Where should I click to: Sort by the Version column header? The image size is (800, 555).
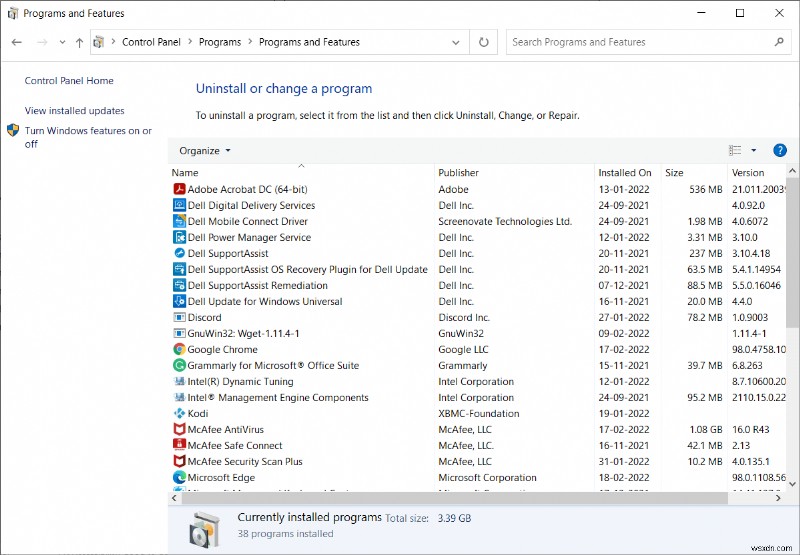pos(756,172)
